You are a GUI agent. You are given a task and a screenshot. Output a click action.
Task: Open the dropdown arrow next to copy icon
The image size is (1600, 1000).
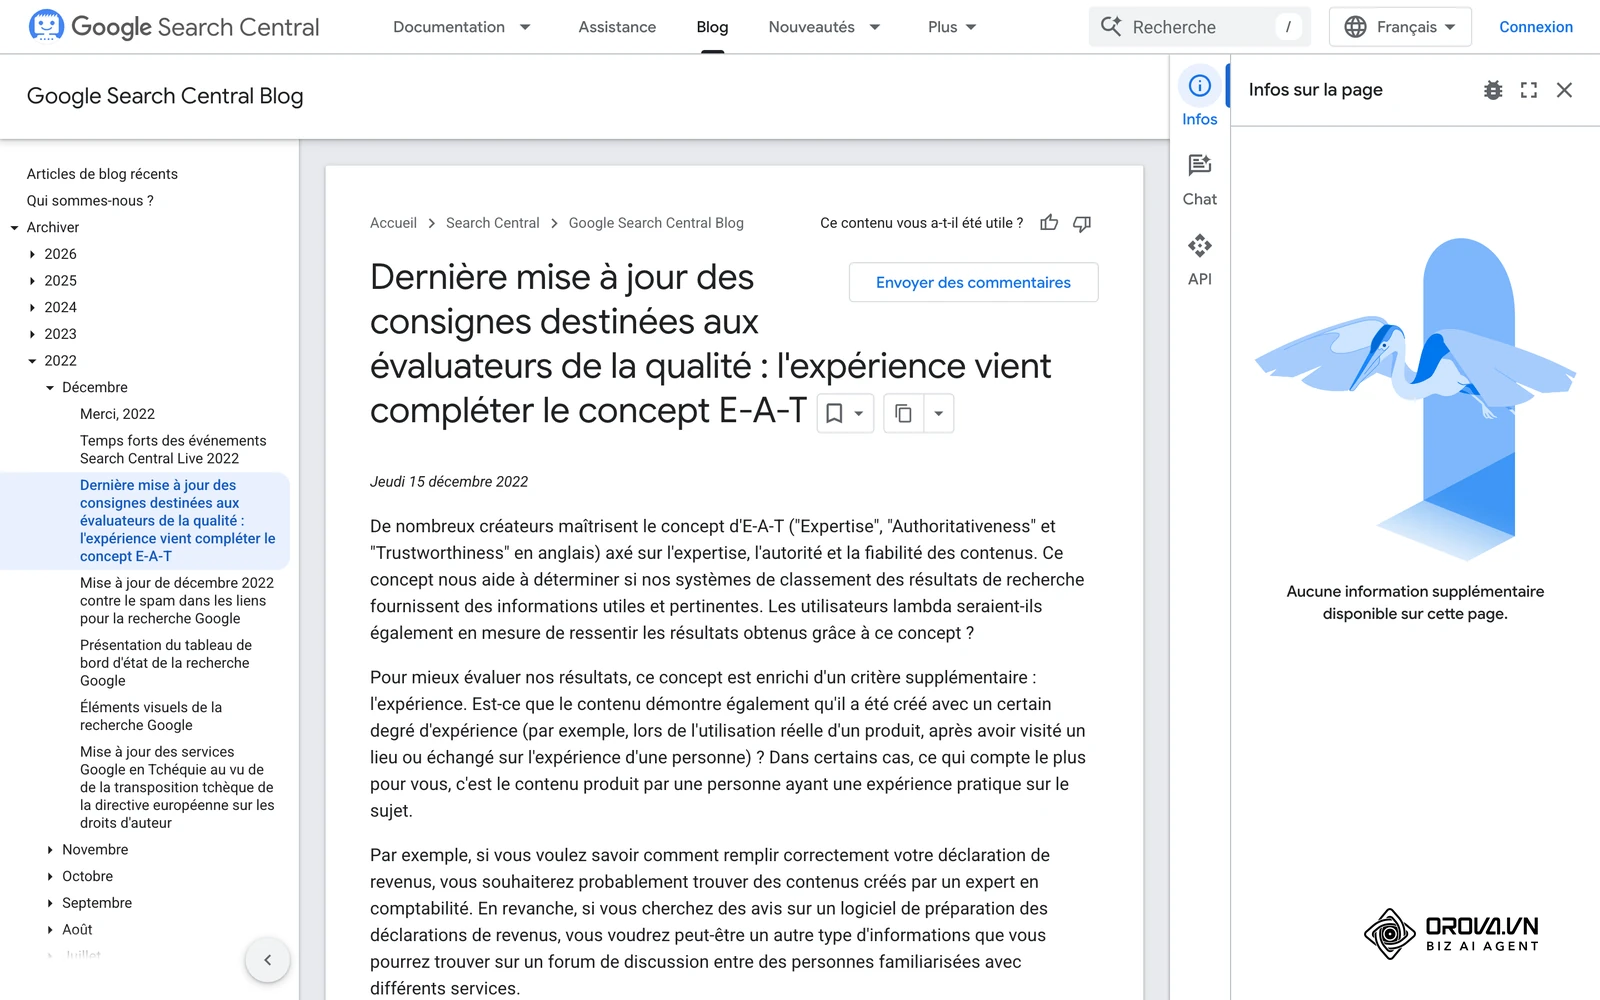(938, 413)
